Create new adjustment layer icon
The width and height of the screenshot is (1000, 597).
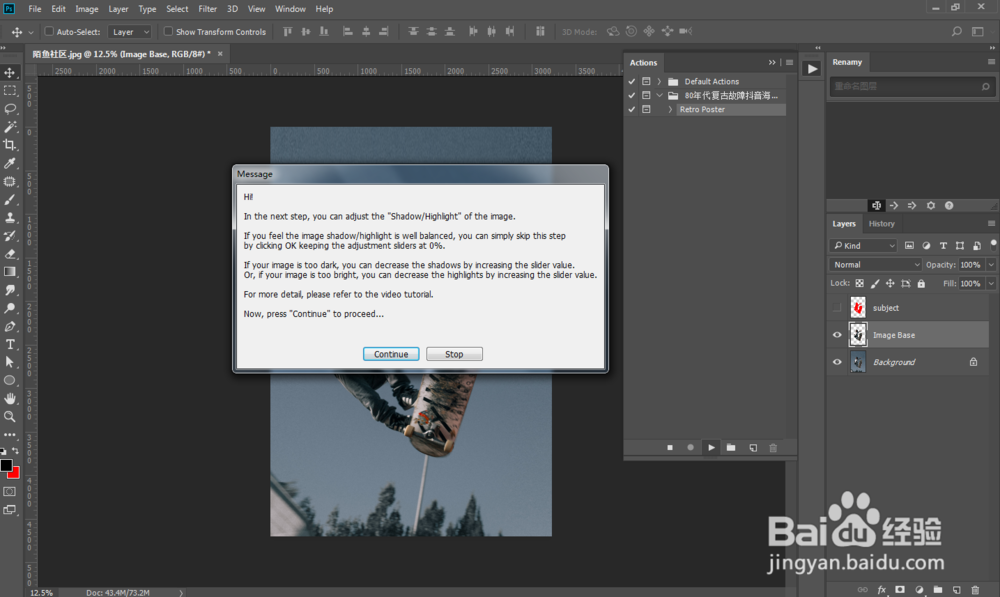point(919,590)
